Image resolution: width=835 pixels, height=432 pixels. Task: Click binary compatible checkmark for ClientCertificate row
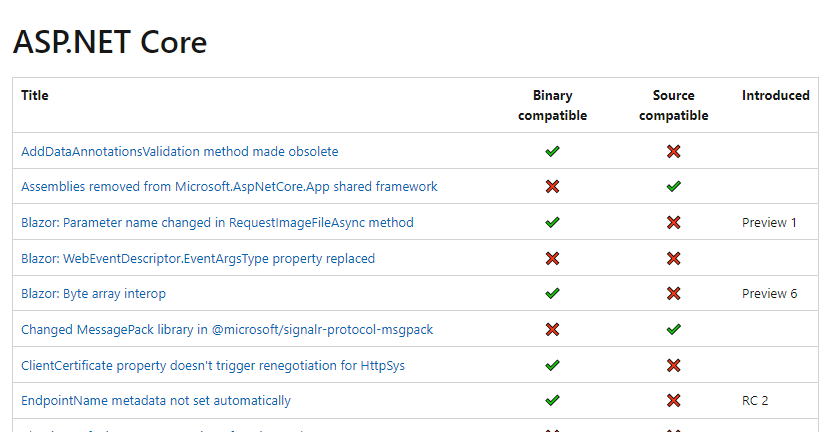[x=552, y=365]
